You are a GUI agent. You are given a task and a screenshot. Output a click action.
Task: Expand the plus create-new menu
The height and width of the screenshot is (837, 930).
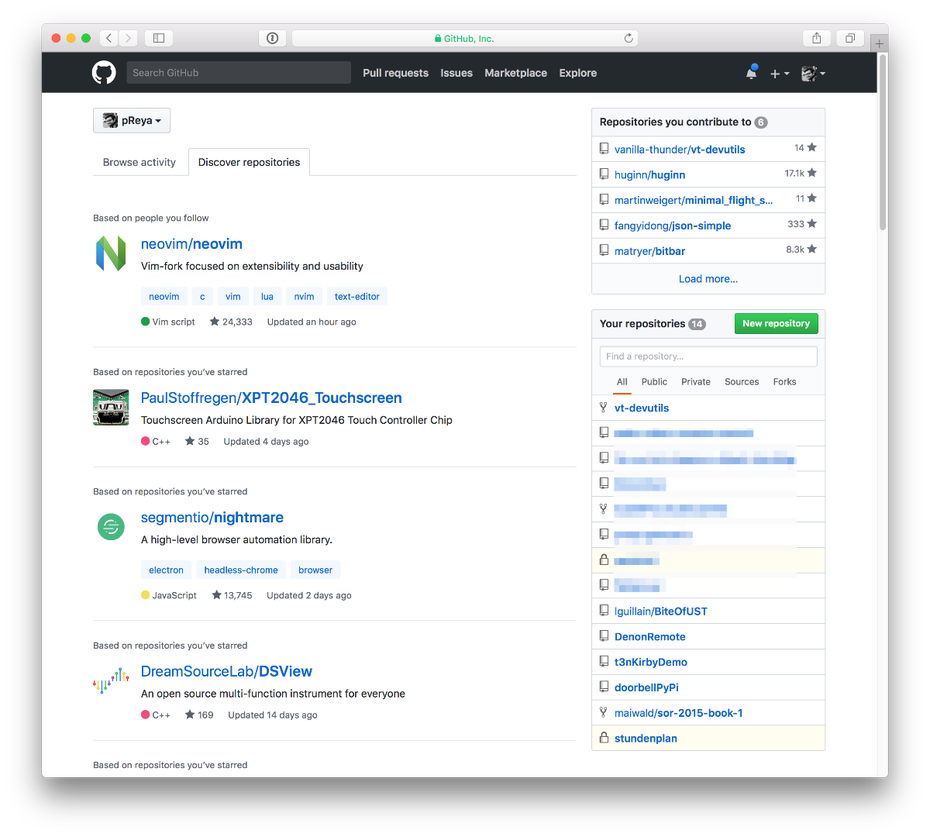coord(779,74)
